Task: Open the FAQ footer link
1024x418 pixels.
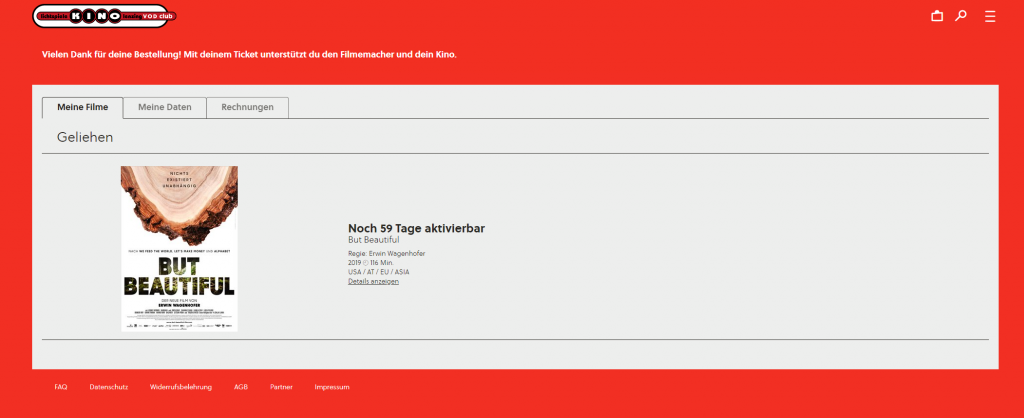Action: click(61, 387)
